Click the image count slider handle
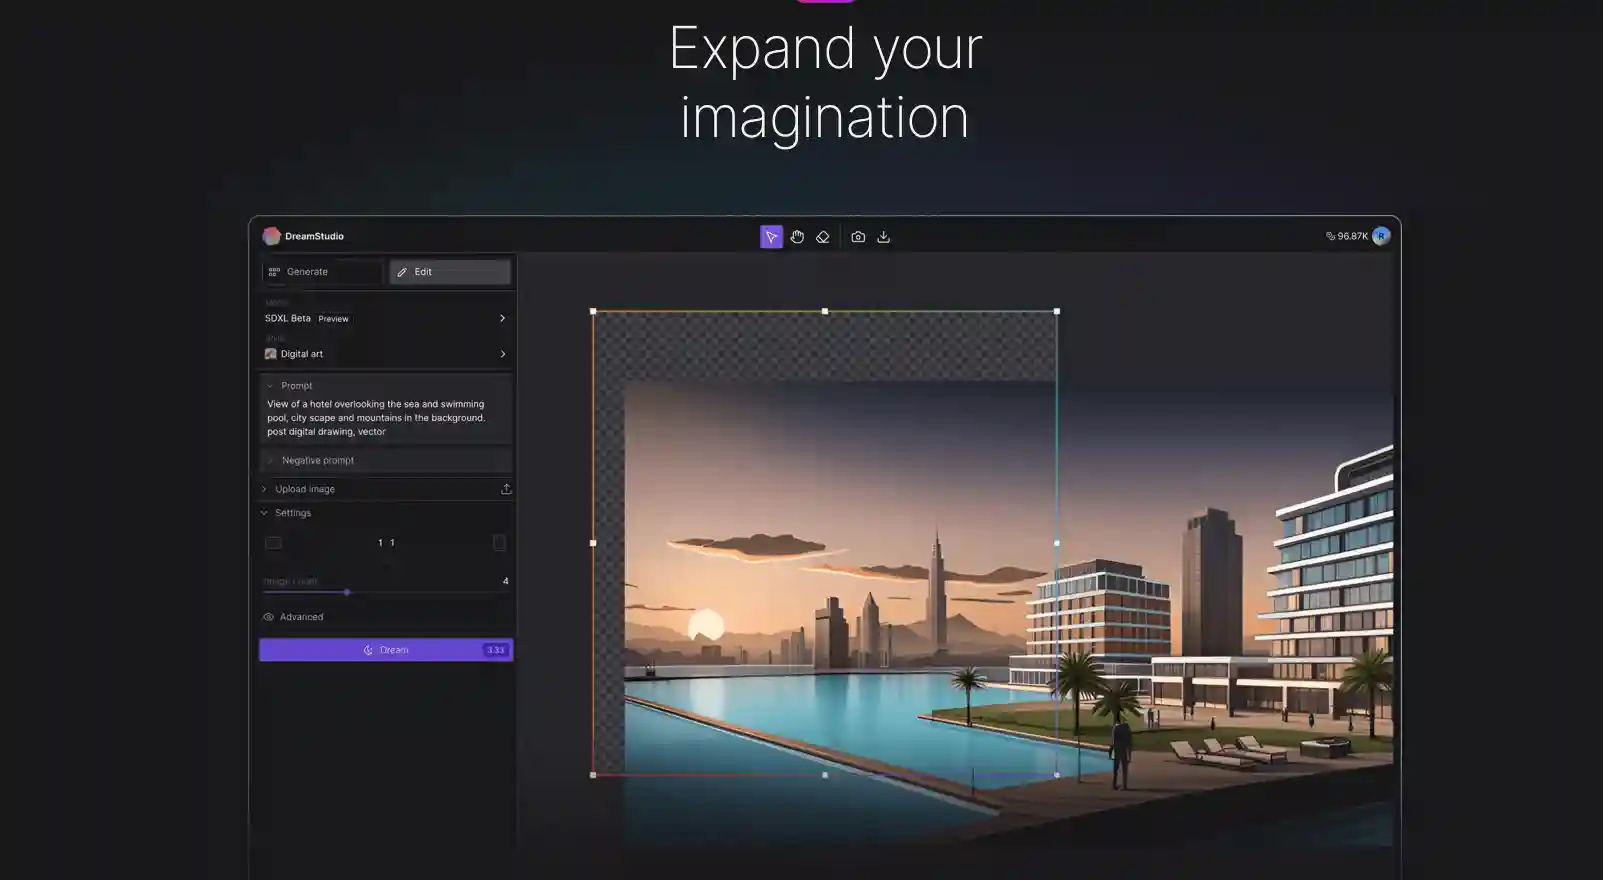Image resolution: width=1603 pixels, height=880 pixels. point(347,593)
